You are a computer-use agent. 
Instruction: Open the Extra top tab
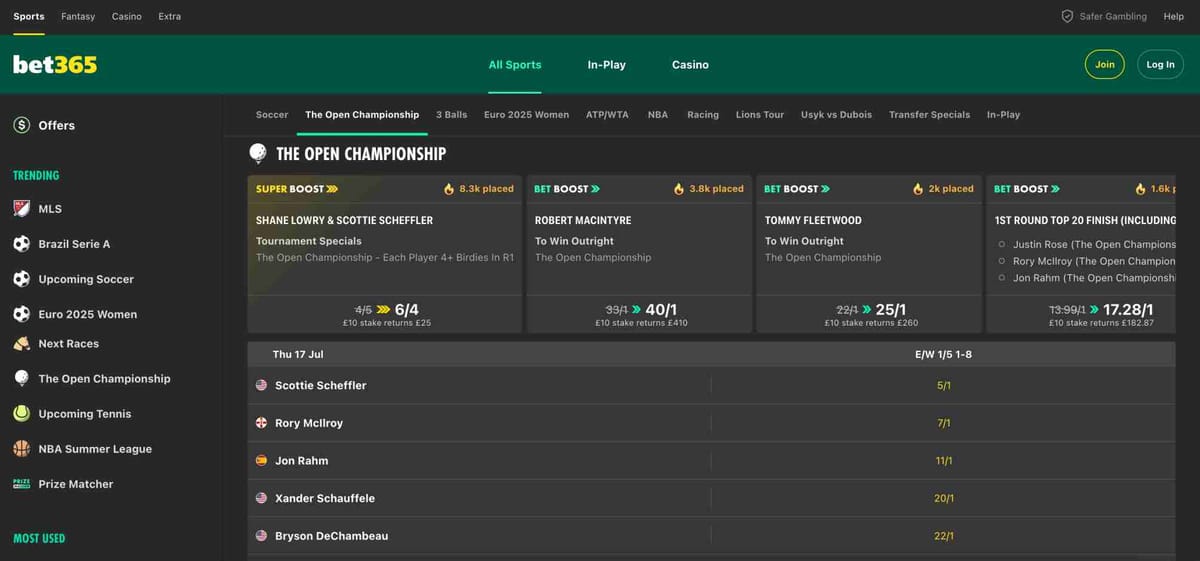[170, 17]
